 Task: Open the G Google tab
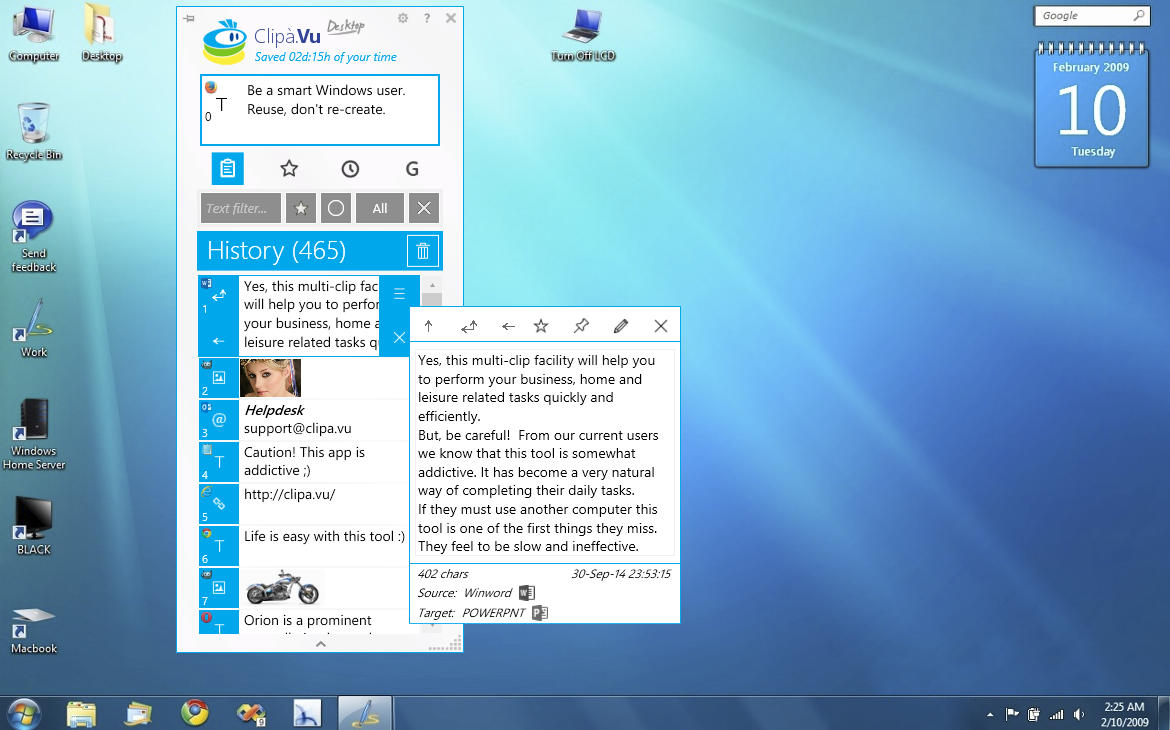pyautogui.click(x=412, y=169)
